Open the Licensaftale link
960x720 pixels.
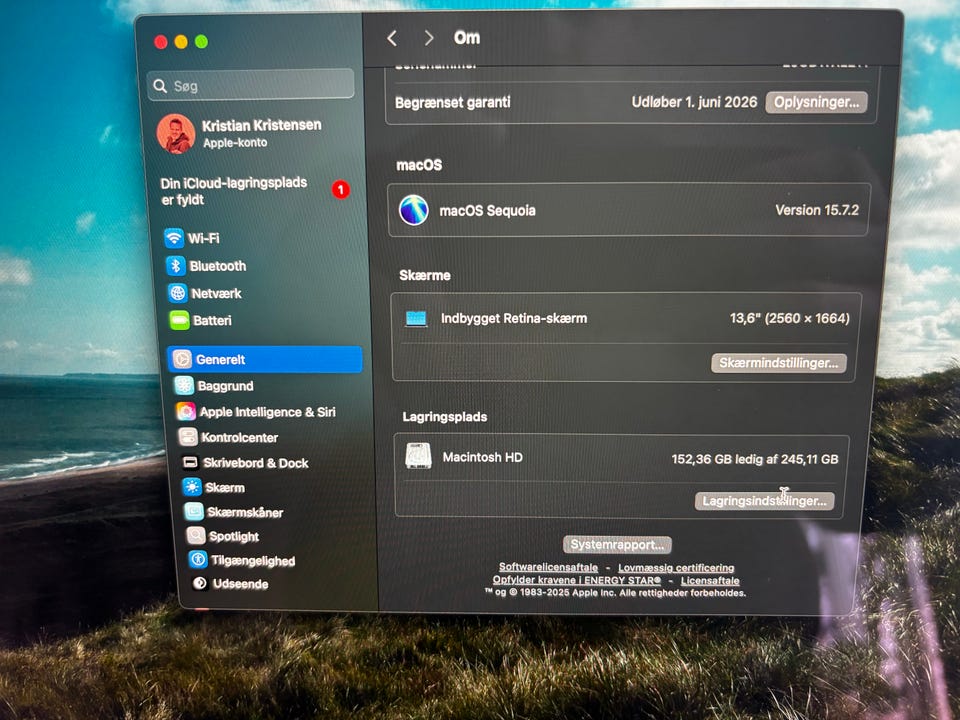710,580
